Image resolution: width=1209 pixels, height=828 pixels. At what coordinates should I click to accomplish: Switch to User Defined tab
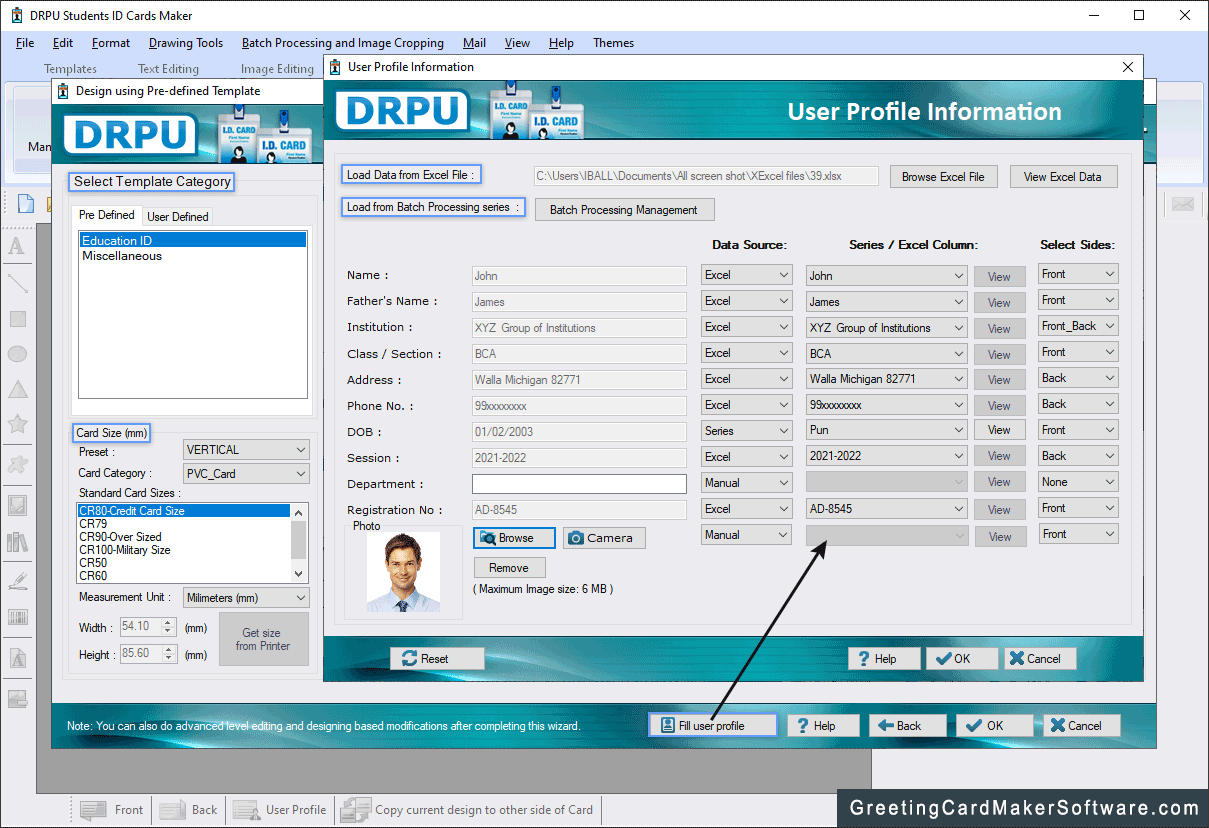(178, 216)
